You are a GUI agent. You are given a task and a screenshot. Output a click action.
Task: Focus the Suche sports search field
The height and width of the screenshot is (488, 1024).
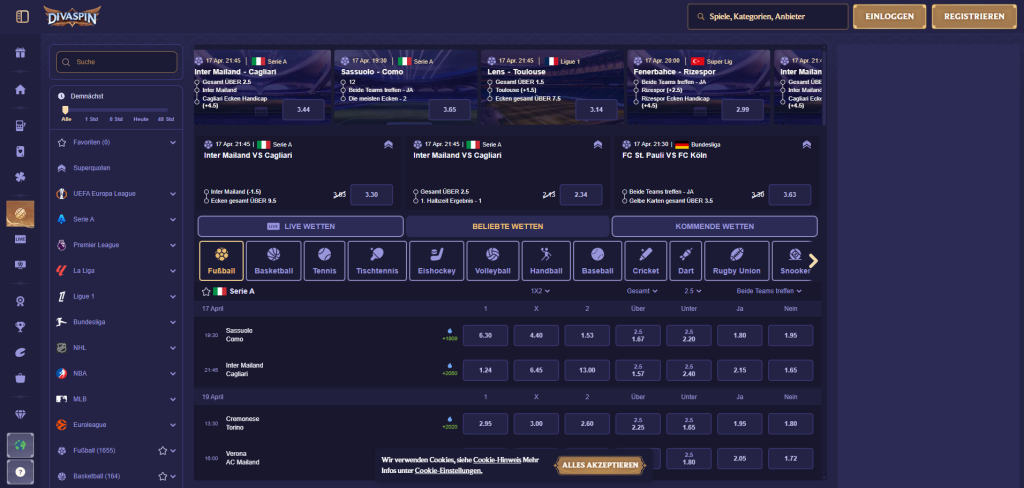tap(116, 62)
